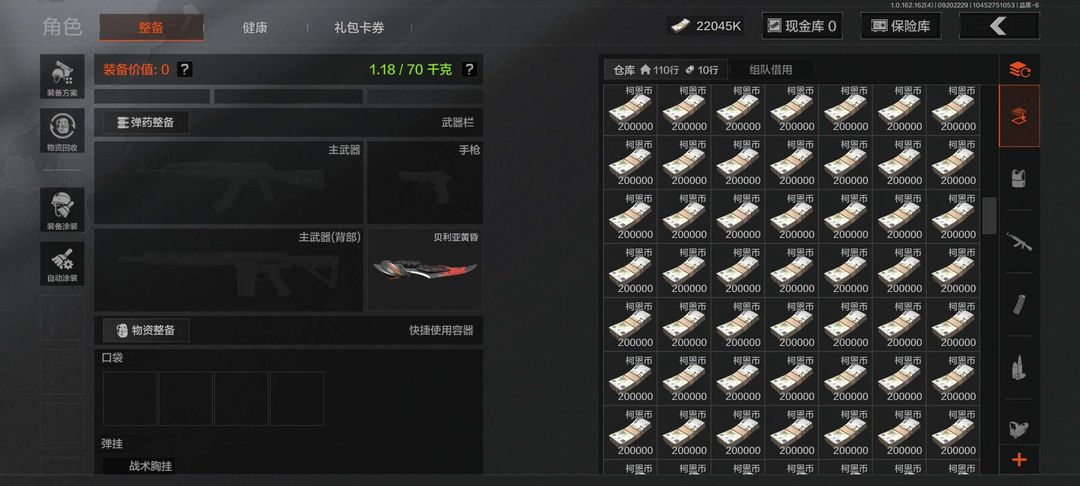Viewport: 1080px width, 486px height.
Task: Click the 物资整备 button
Action: coord(146,330)
